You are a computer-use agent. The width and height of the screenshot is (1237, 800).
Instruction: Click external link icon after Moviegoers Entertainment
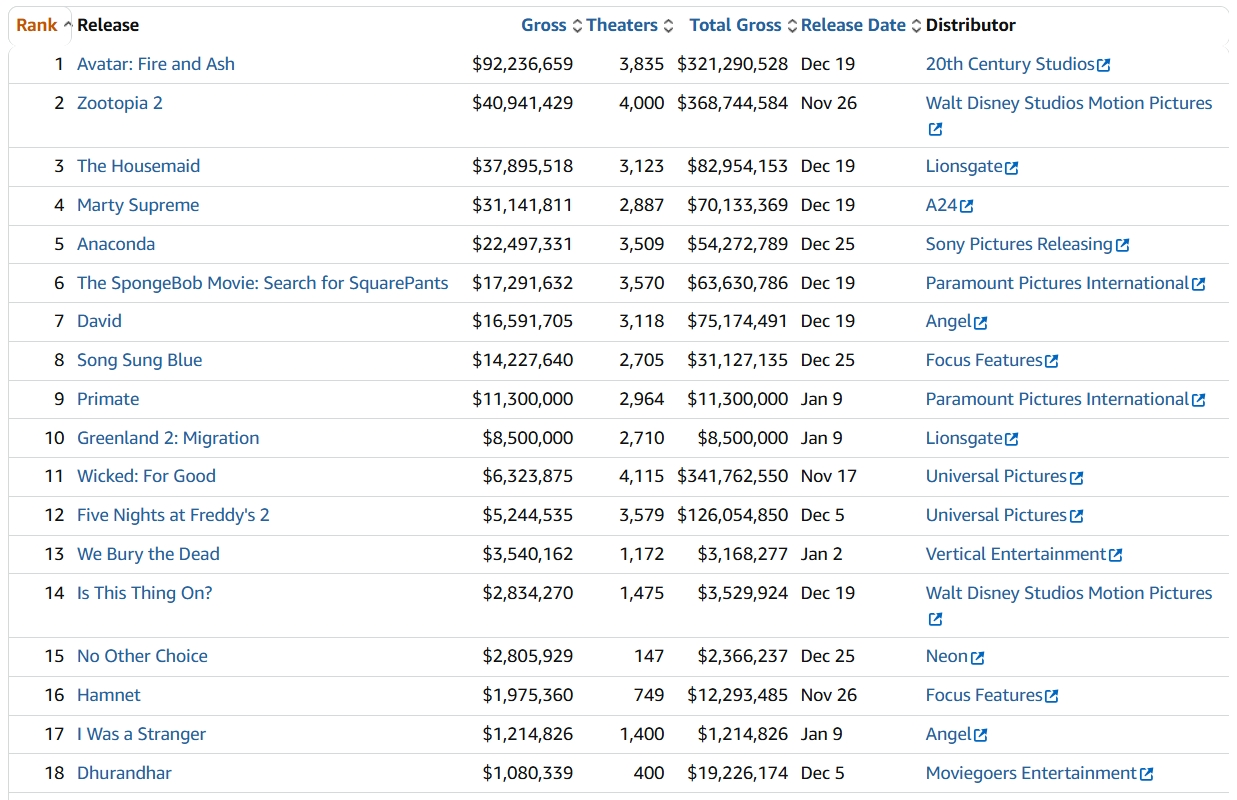pos(1146,774)
